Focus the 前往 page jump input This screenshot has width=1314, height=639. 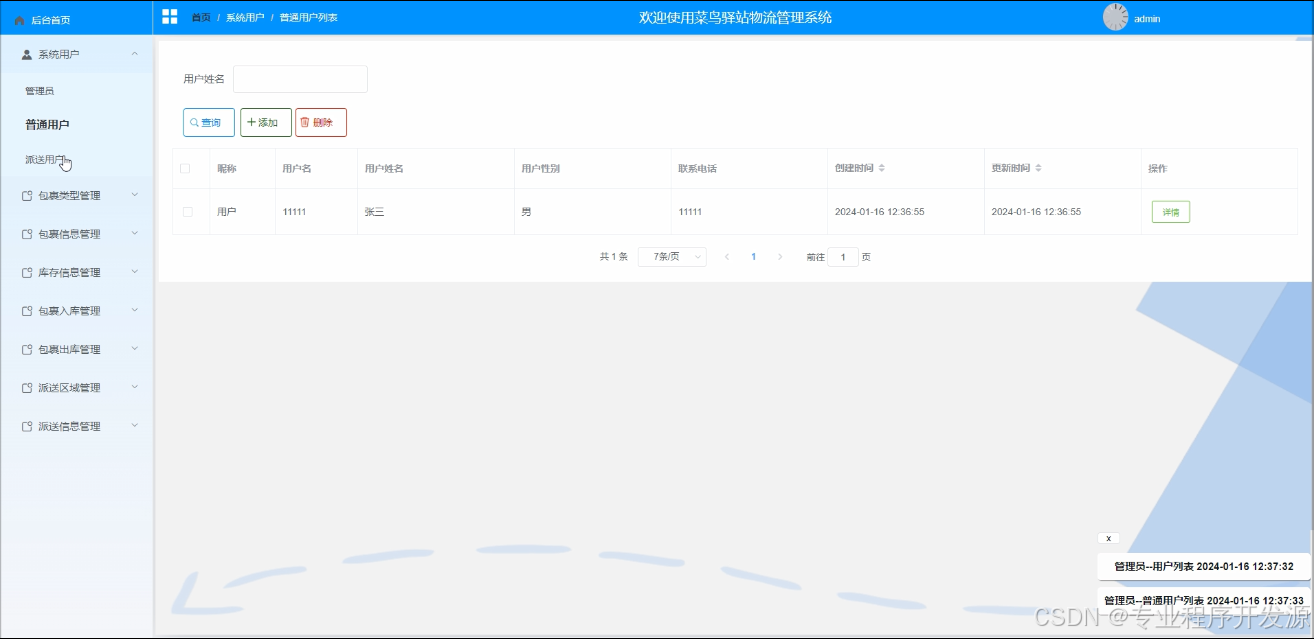click(843, 257)
